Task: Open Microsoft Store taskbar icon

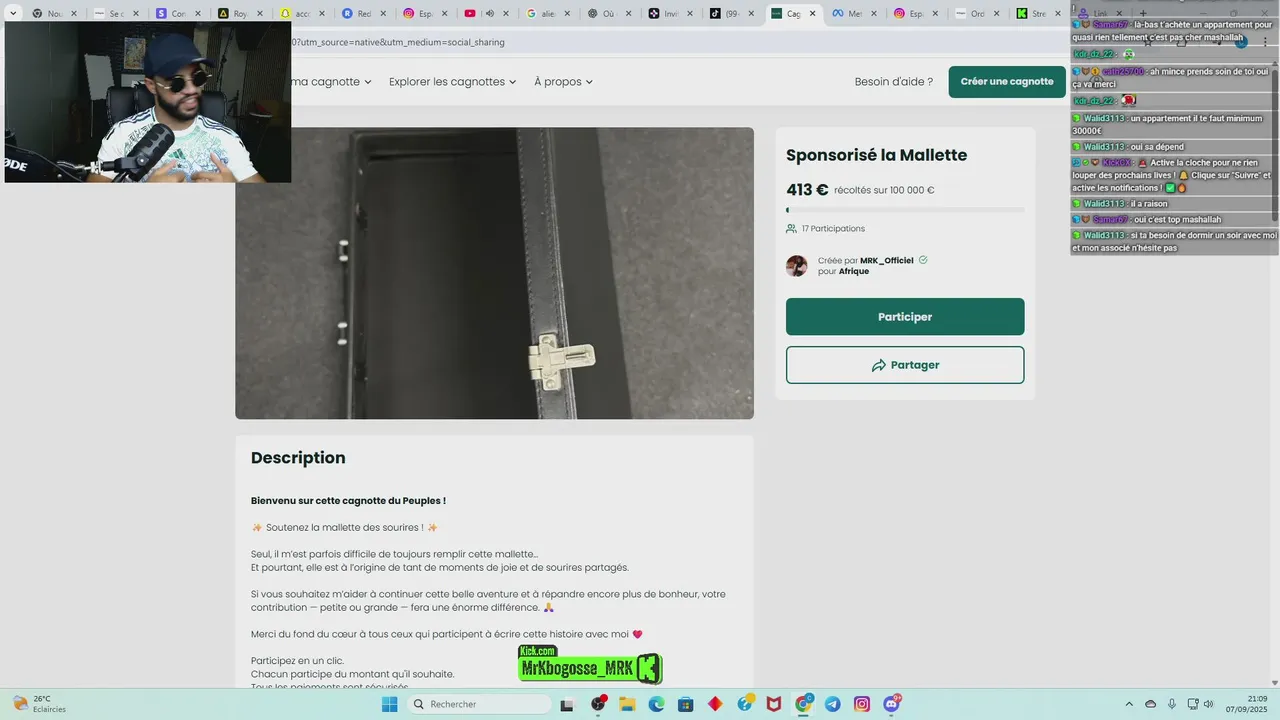Action: [685, 704]
